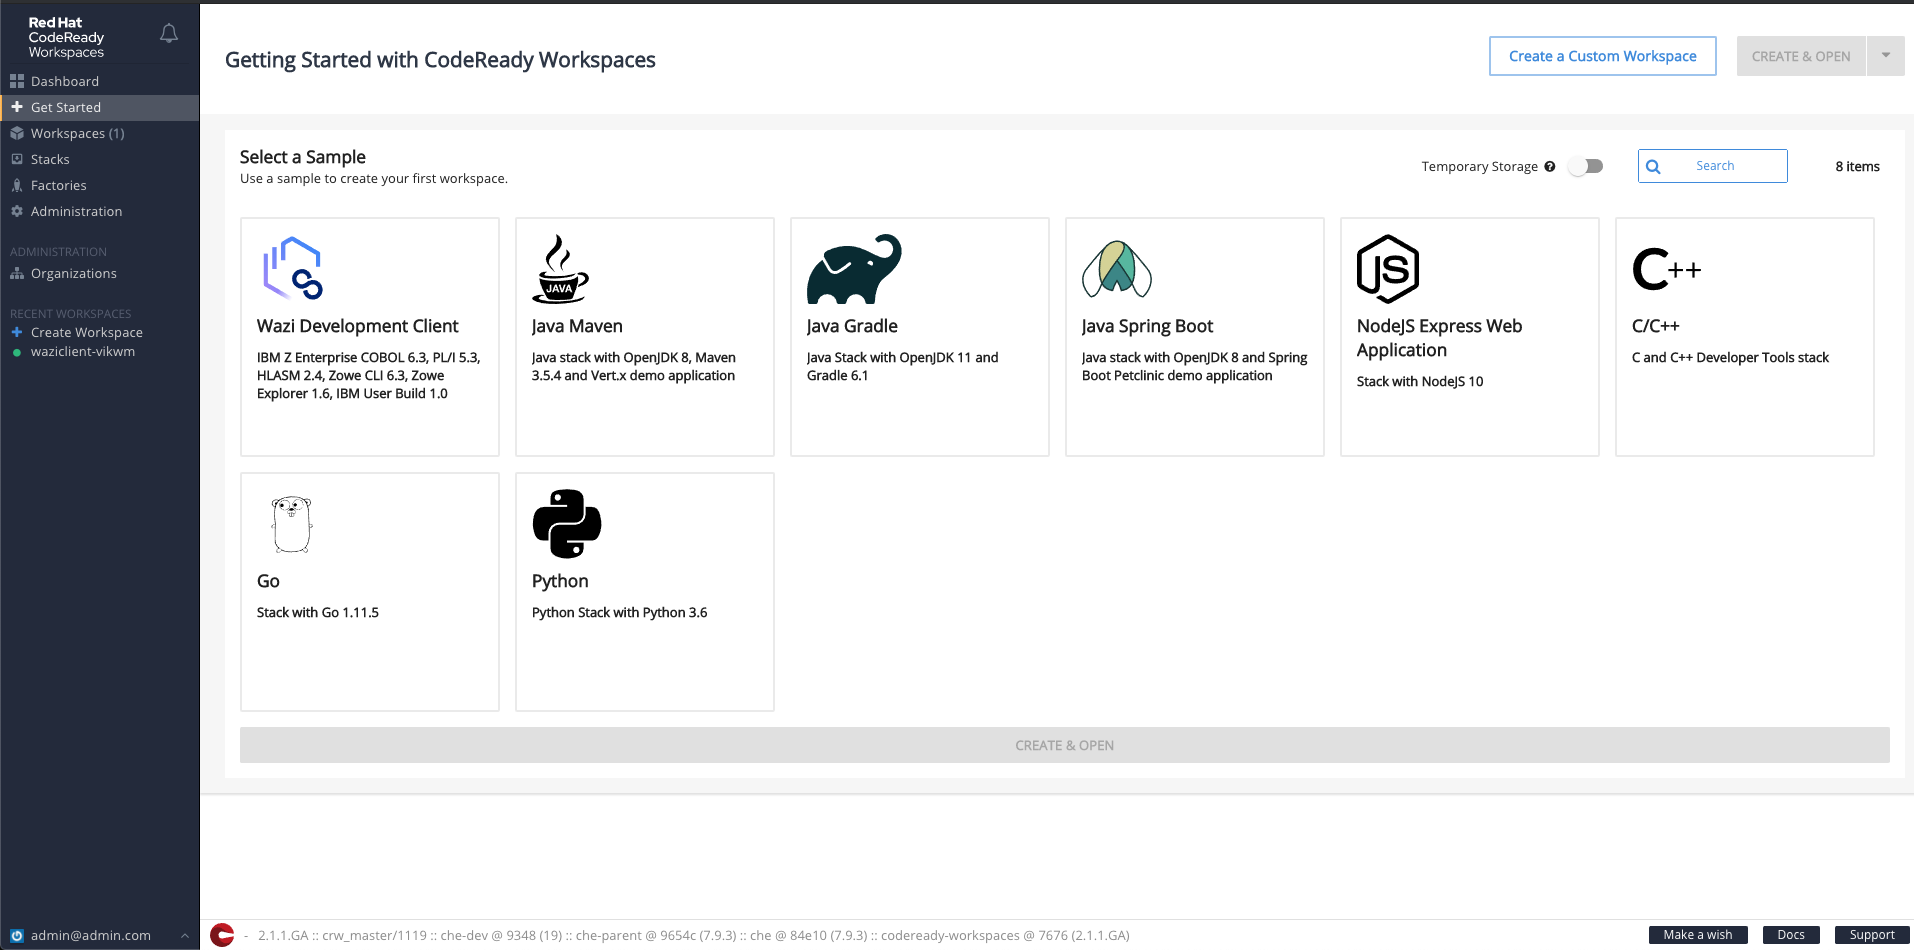Toggle the Temporary Storage switch
This screenshot has height=950, width=1914.
1586,166
